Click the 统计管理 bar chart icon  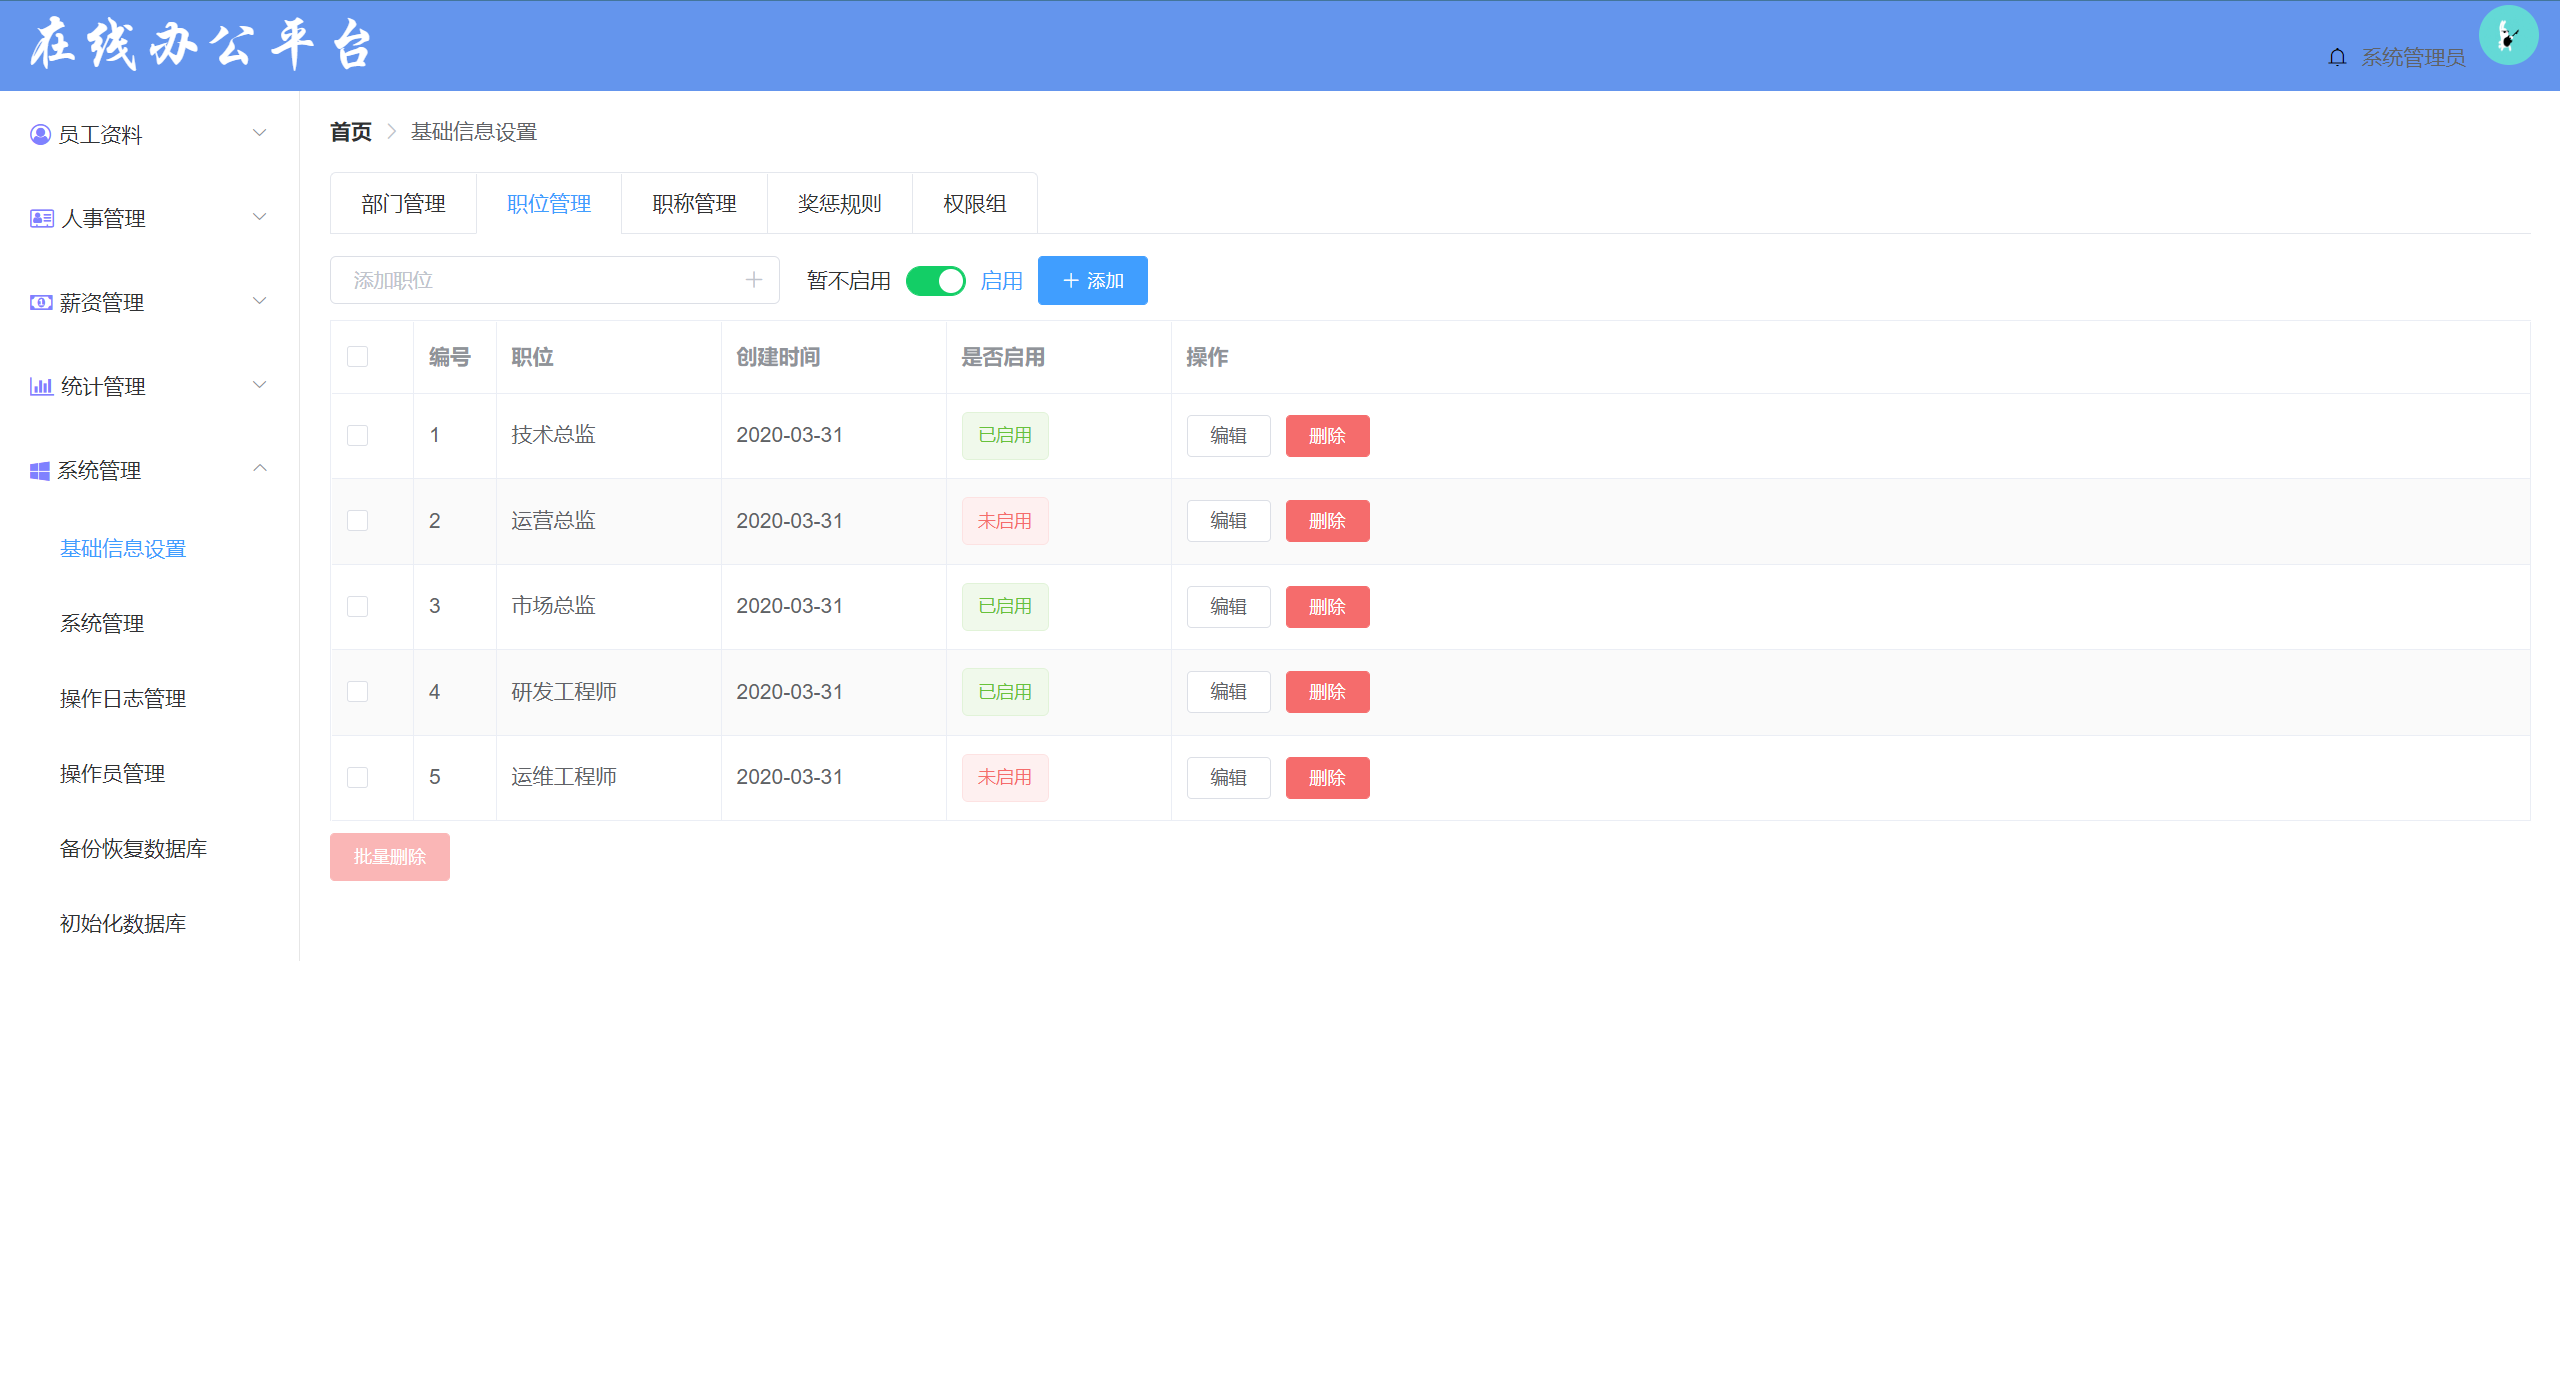(41, 386)
